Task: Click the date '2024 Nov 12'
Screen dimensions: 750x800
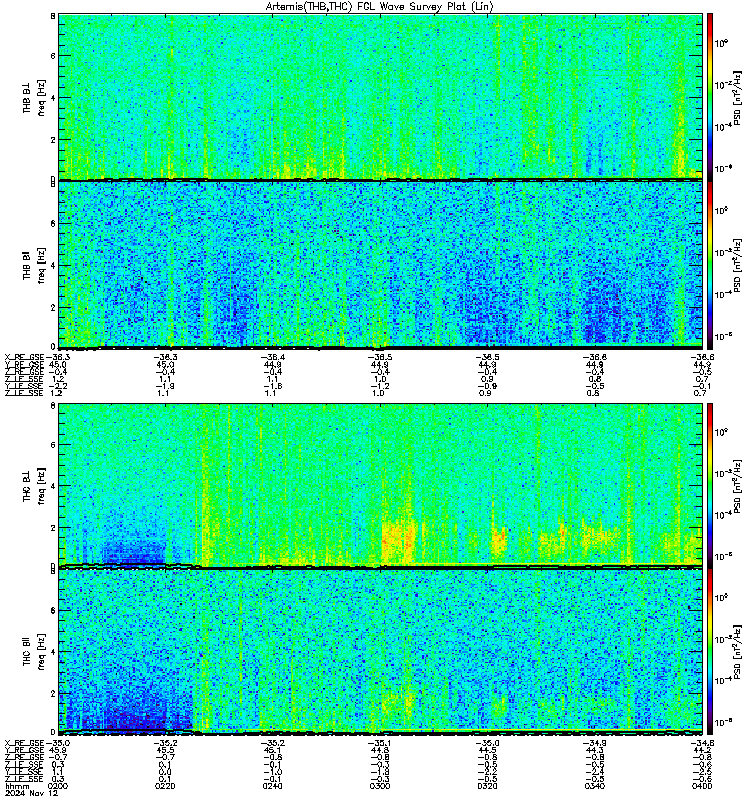Action: click(31, 793)
